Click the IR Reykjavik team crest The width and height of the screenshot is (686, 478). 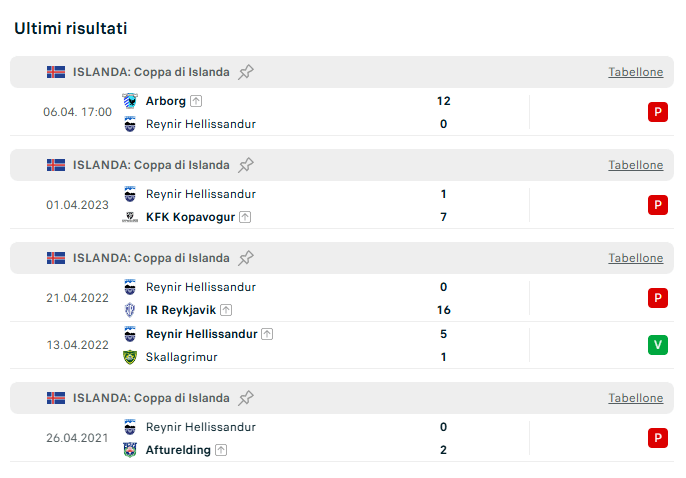click(129, 310)
